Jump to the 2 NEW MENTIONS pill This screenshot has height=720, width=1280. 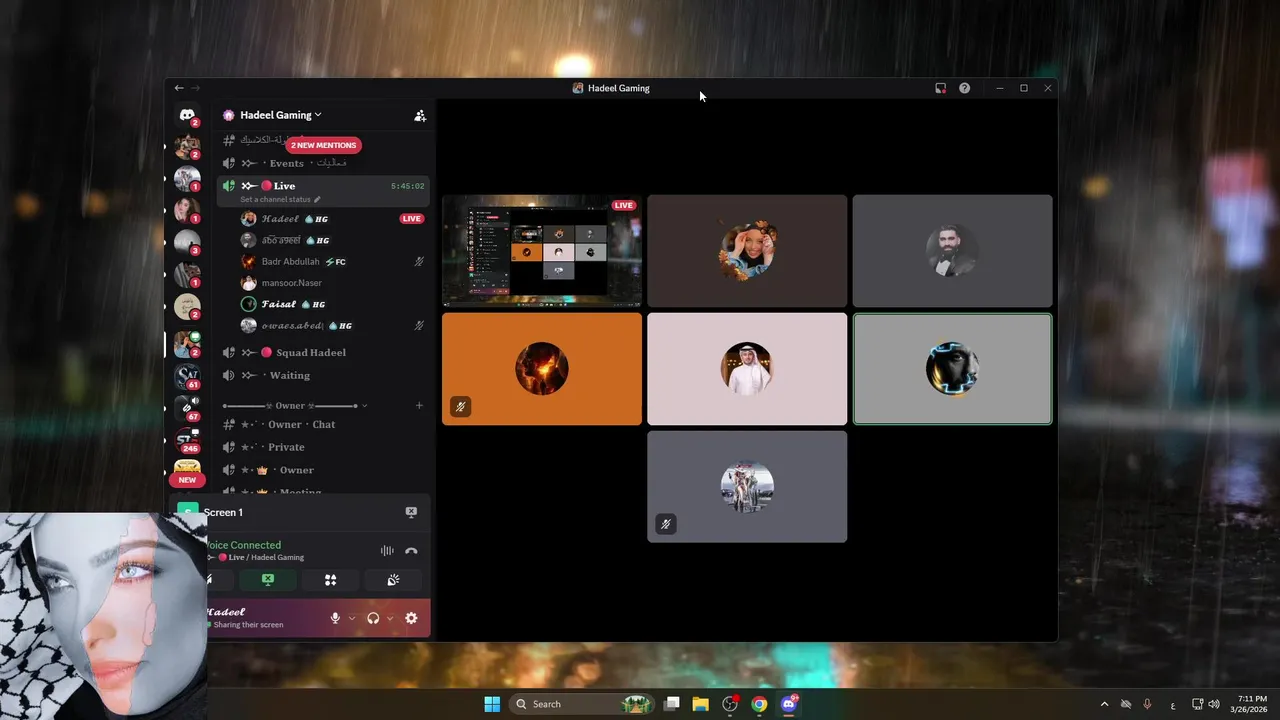(323, 145)
